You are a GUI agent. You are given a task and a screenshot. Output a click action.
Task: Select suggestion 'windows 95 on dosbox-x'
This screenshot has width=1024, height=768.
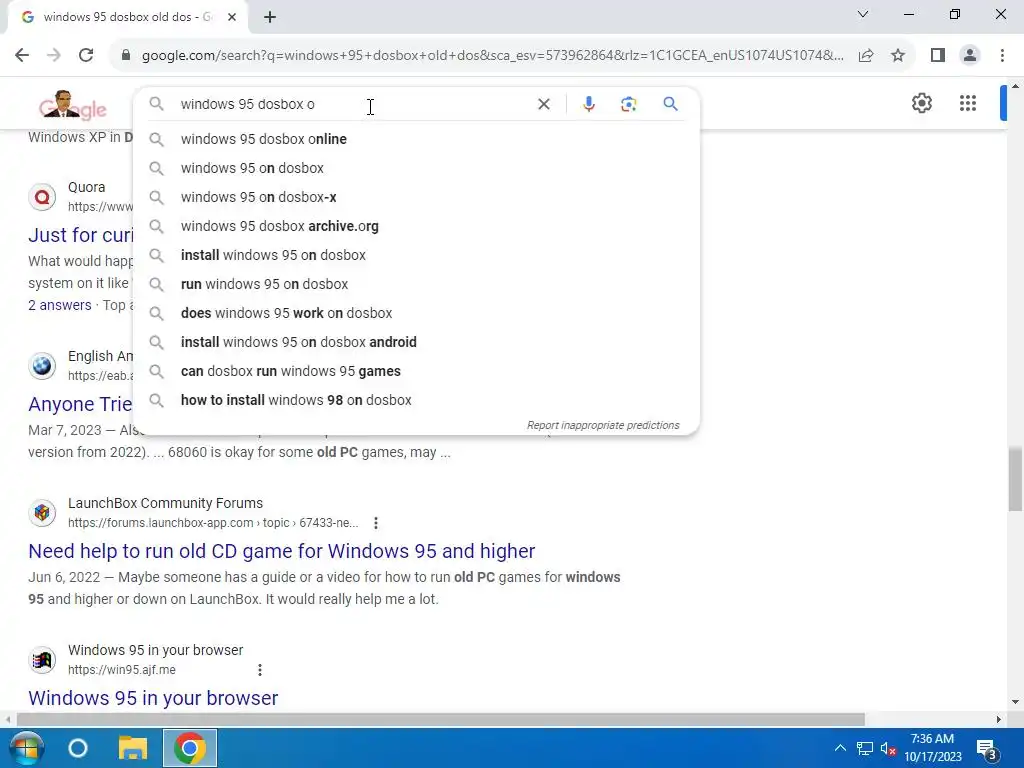click(x=416, y=197)
